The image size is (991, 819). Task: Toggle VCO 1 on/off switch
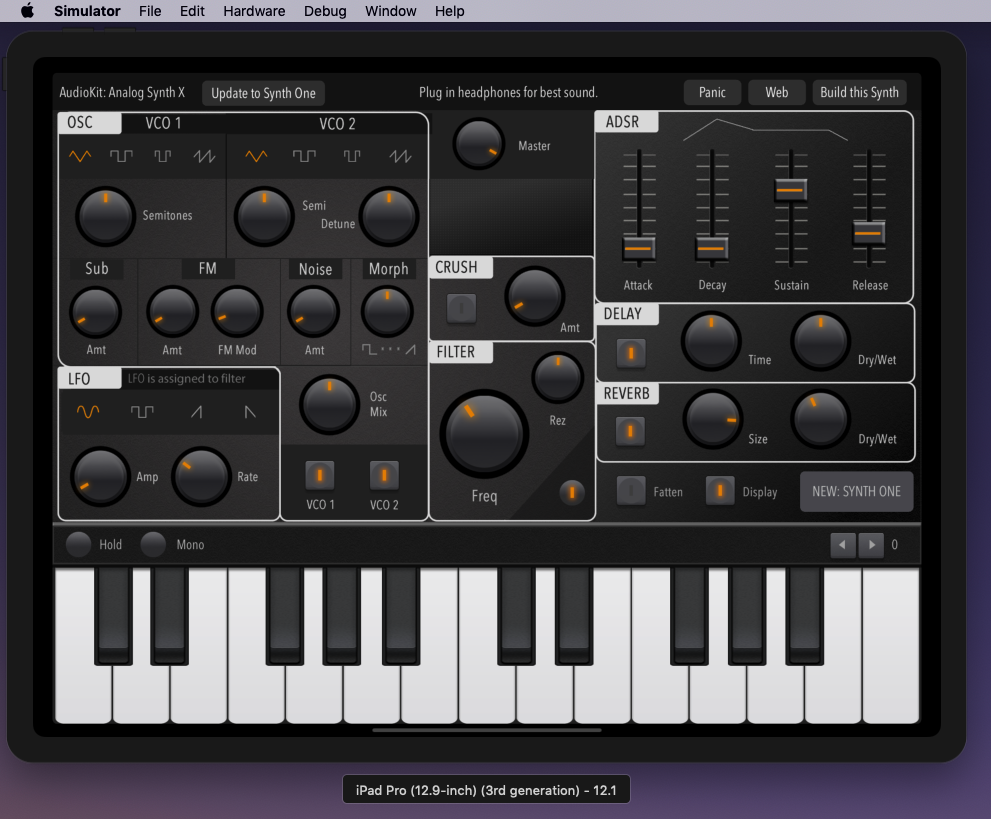tap(320, 475)
